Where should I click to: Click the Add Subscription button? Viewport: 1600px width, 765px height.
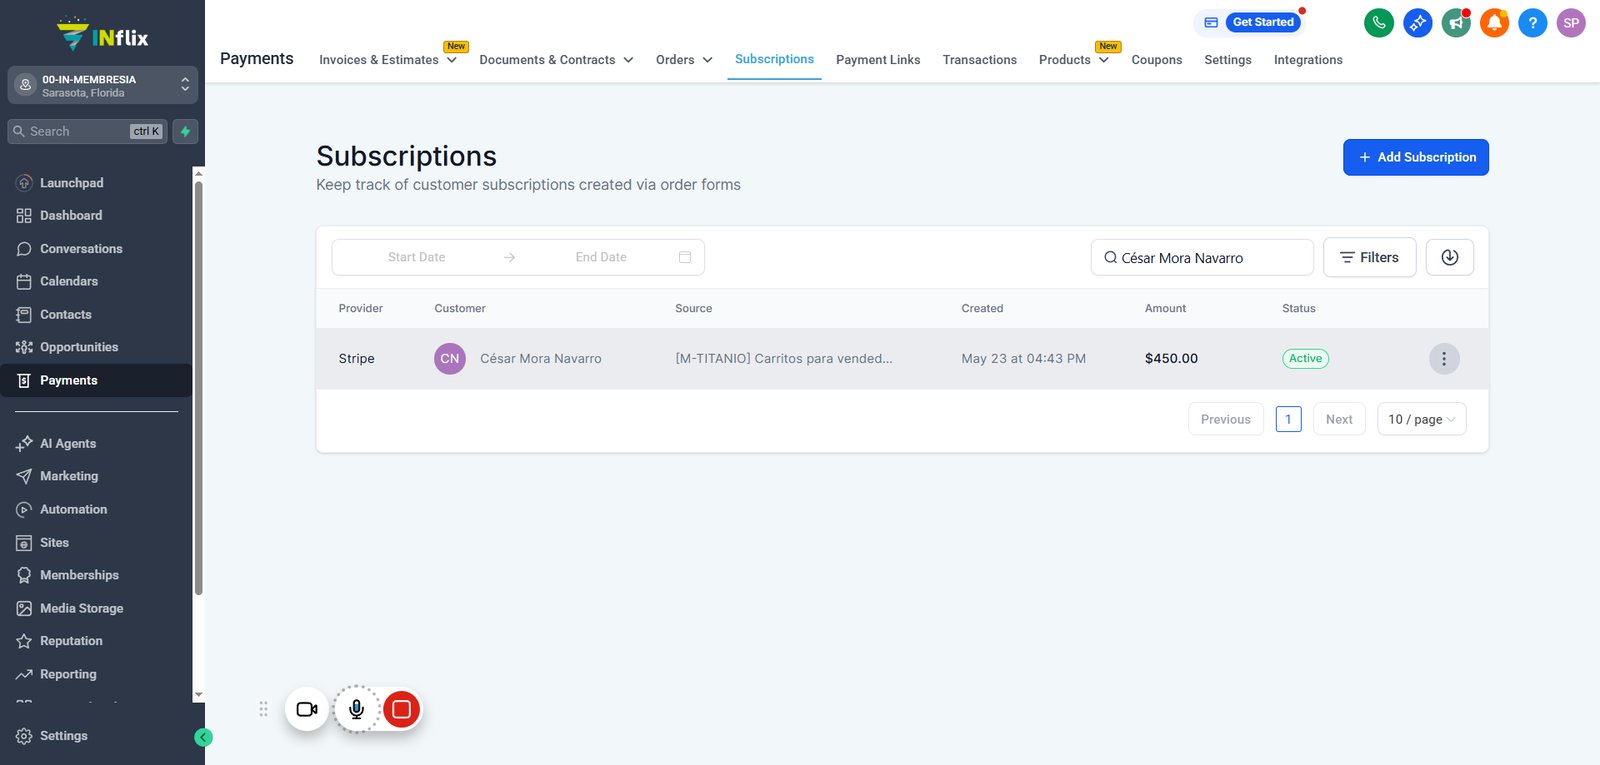click(1415, 157)
